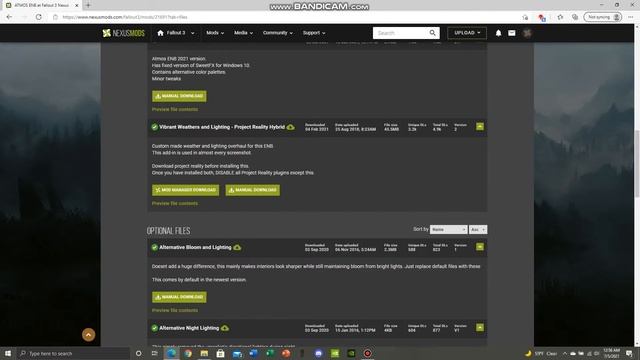Manual Download the Atmos ENB 2021 file

coord(179,96)
